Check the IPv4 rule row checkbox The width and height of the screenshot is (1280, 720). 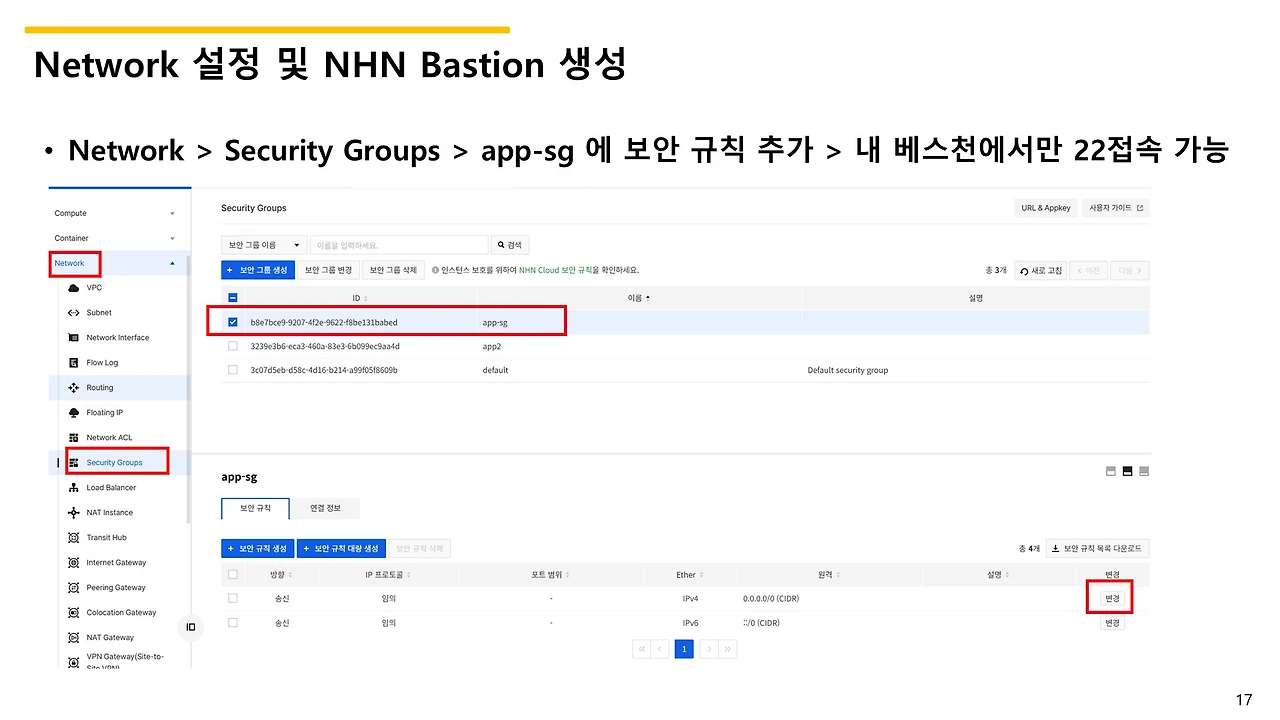point(233,598)
